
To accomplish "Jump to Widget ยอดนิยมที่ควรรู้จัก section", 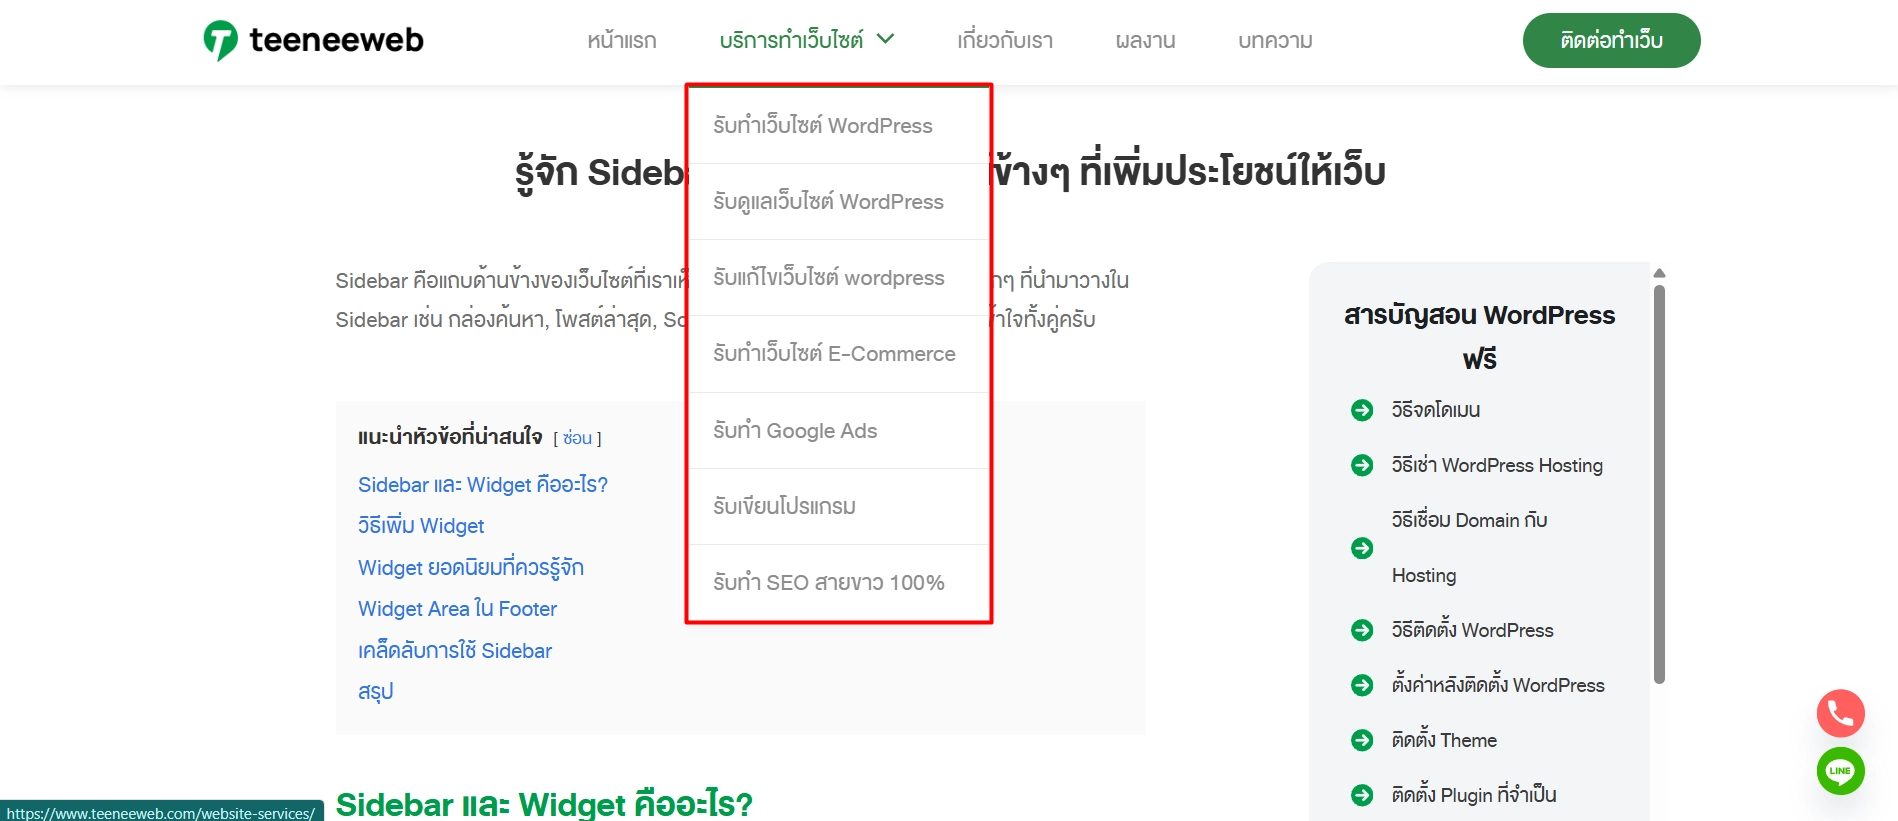I will (x=471, y=568).
